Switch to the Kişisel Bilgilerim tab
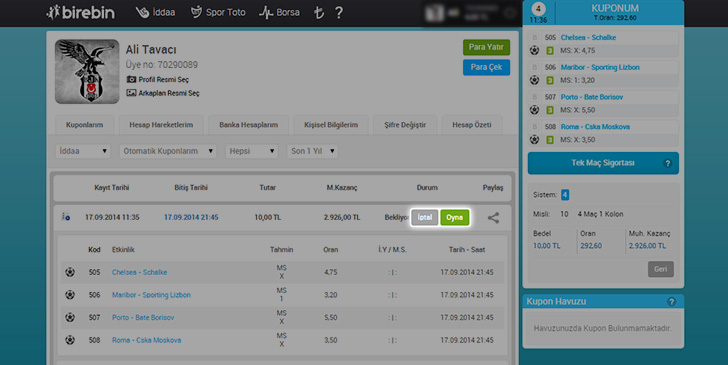The width and height of the screenshot is (728, 365). coord(331,125)
